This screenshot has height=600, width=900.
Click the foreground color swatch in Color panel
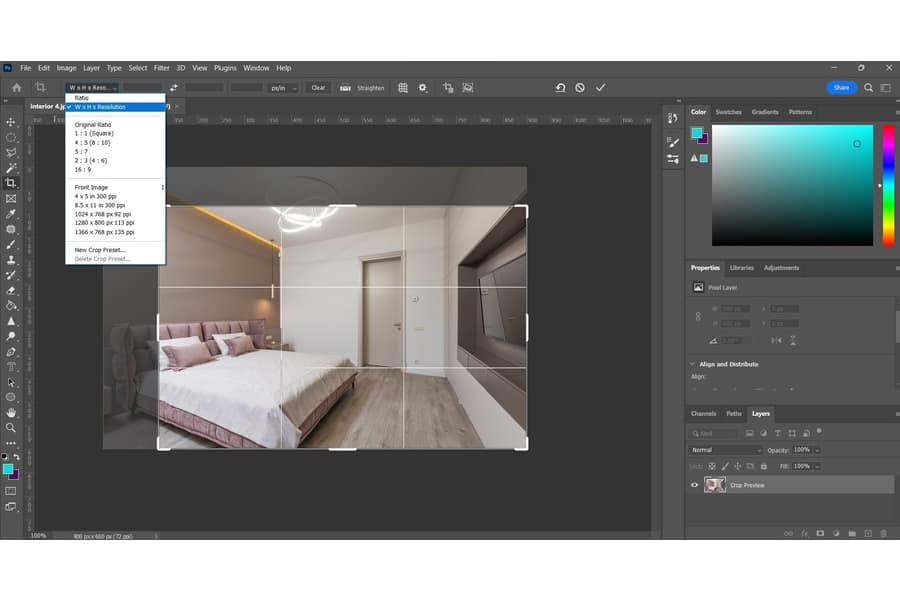[697, 133]
